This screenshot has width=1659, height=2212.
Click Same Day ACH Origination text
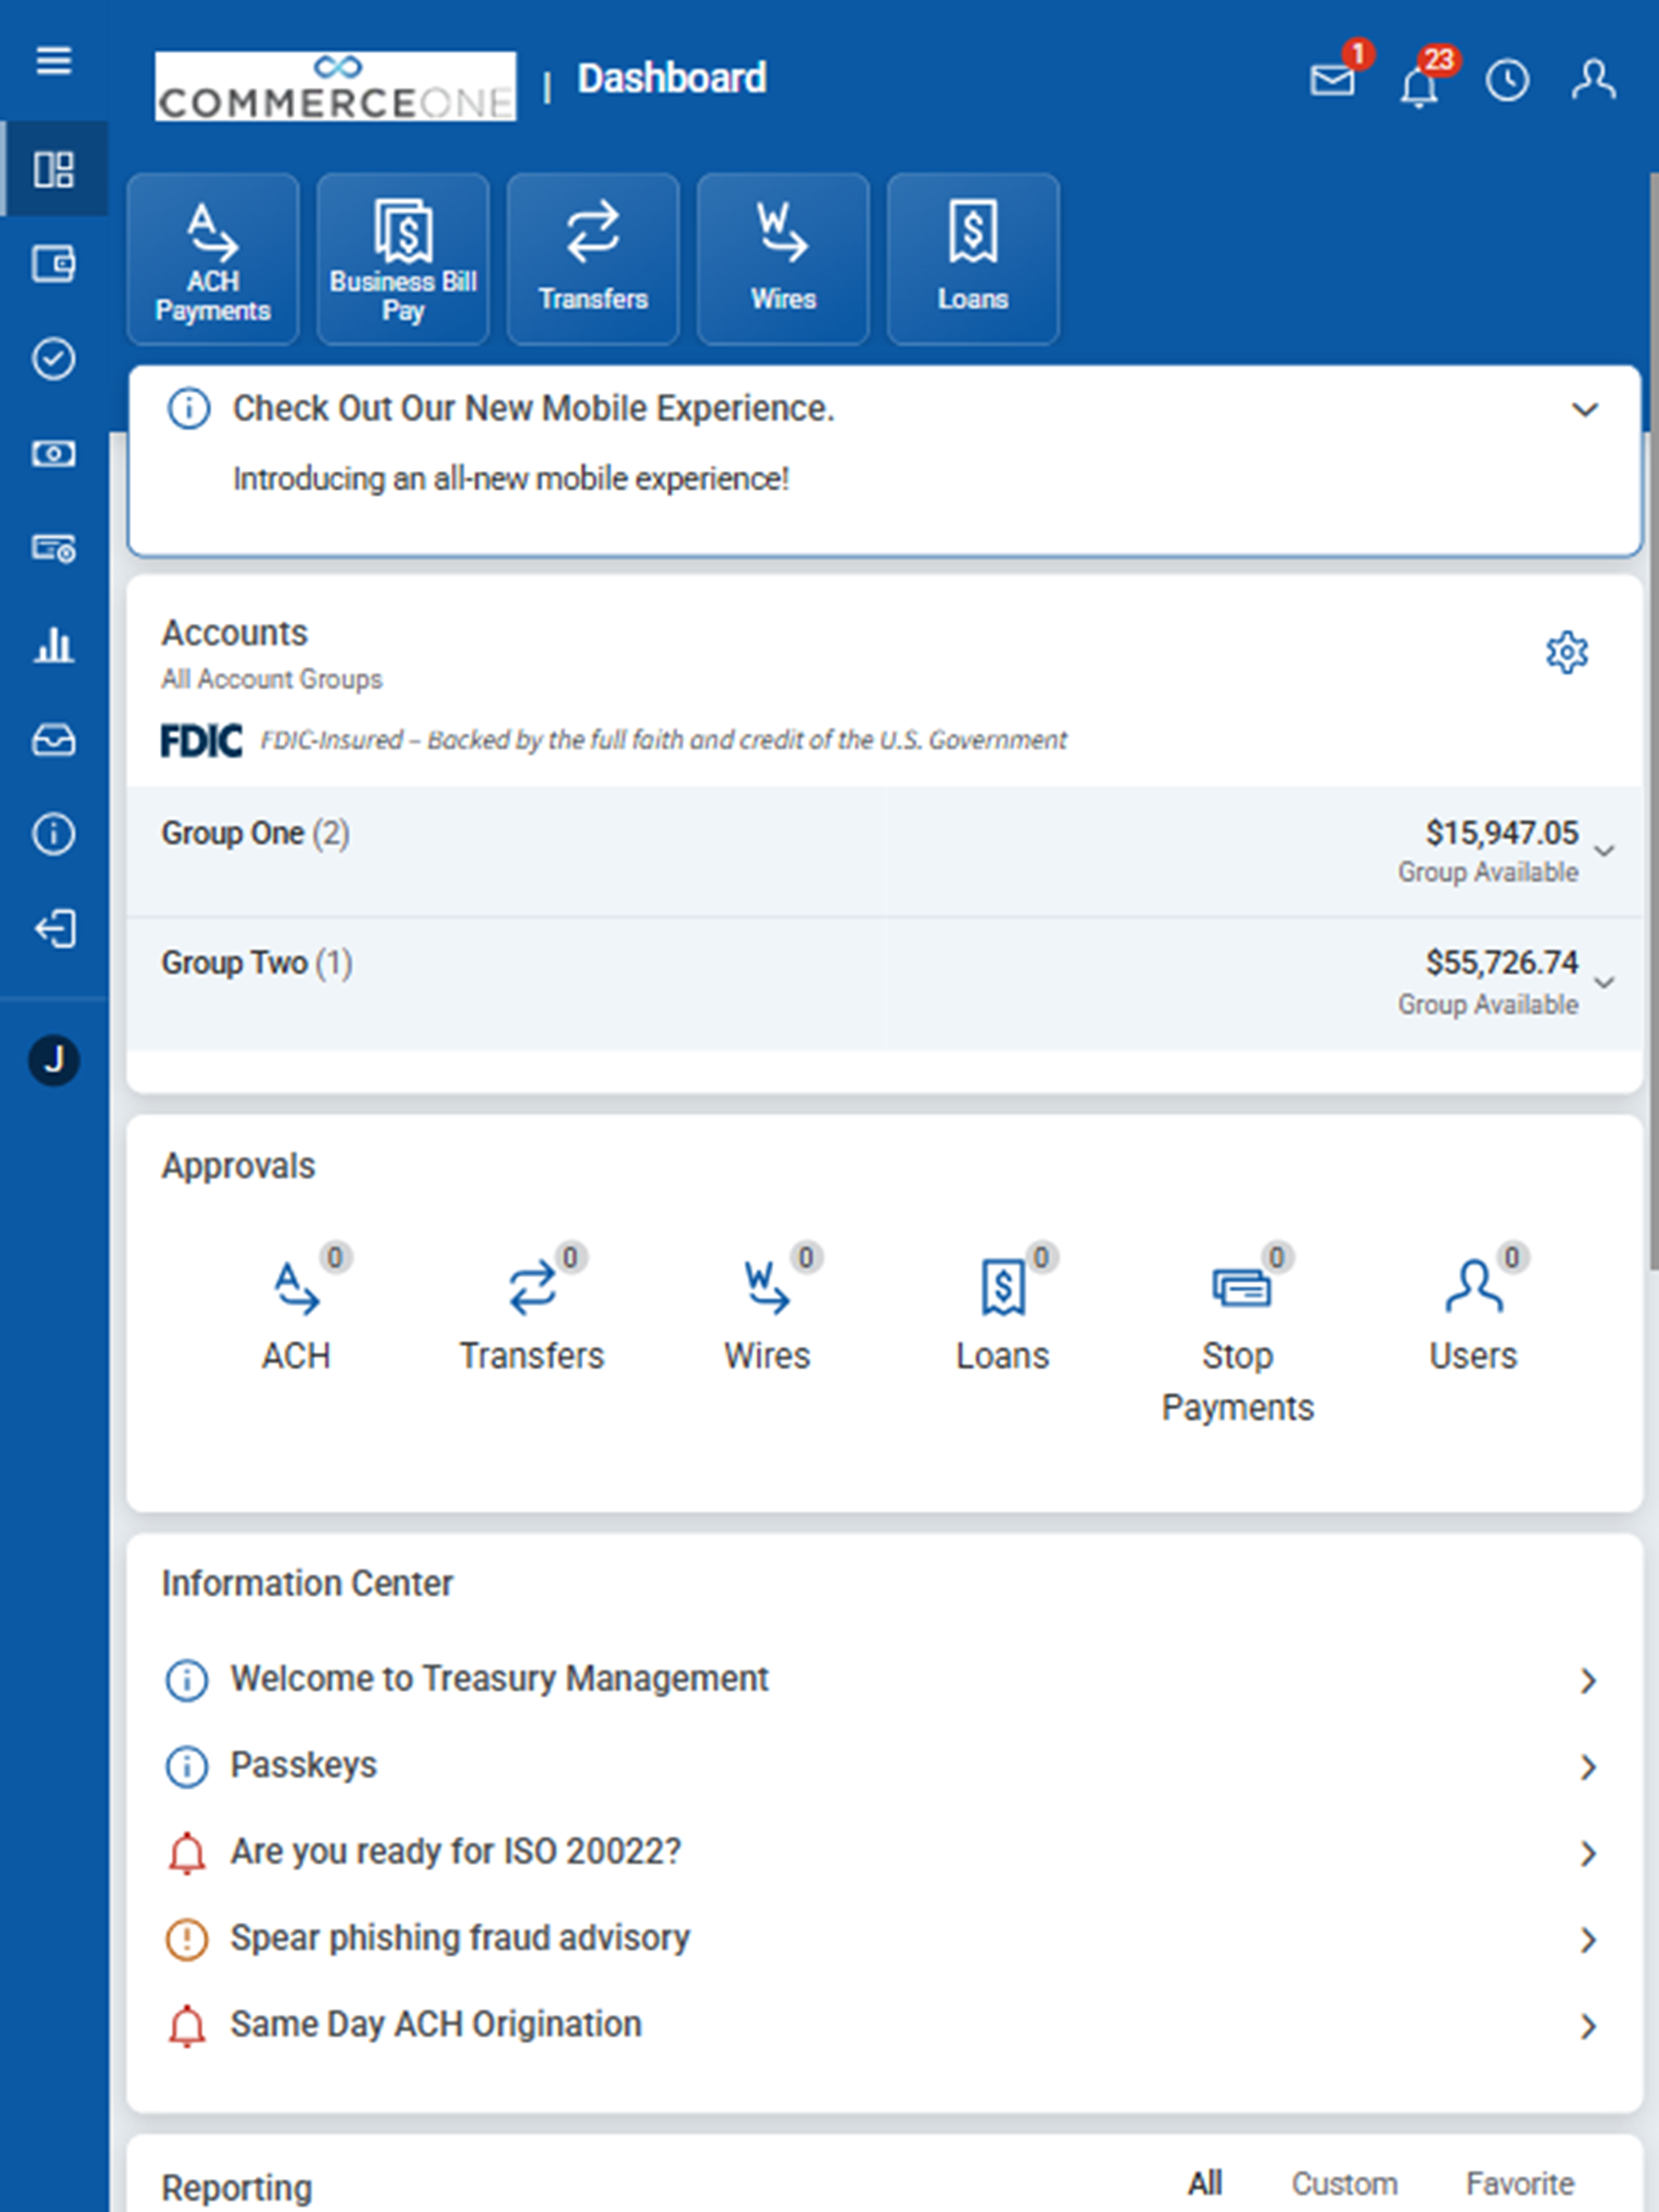(436, 2024)
